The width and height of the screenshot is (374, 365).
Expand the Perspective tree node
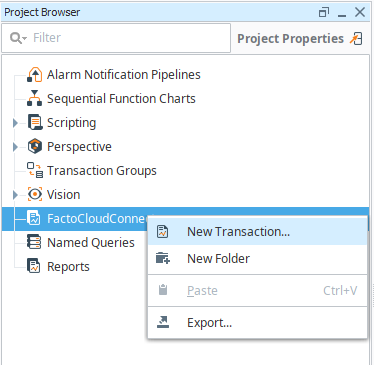[x=15, y=147]
